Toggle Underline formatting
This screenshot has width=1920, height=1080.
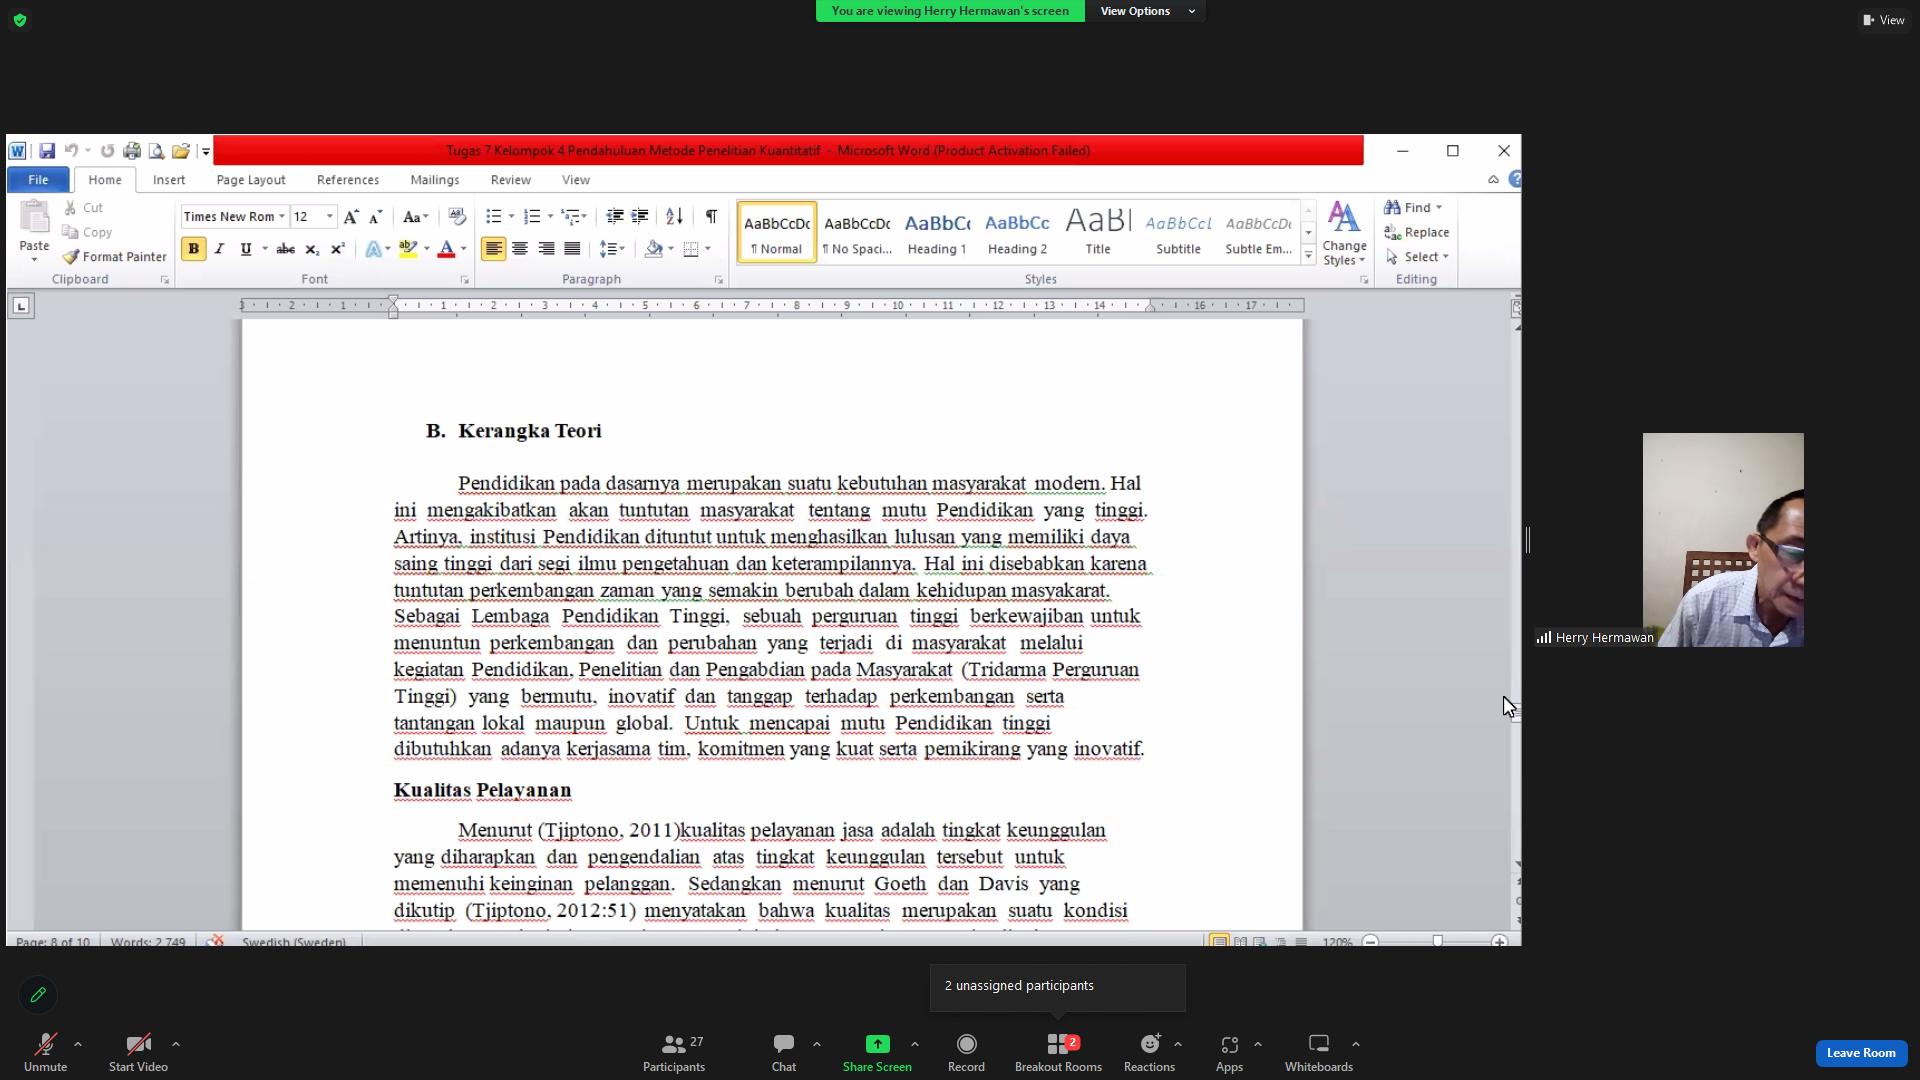[x=245, y=249]
